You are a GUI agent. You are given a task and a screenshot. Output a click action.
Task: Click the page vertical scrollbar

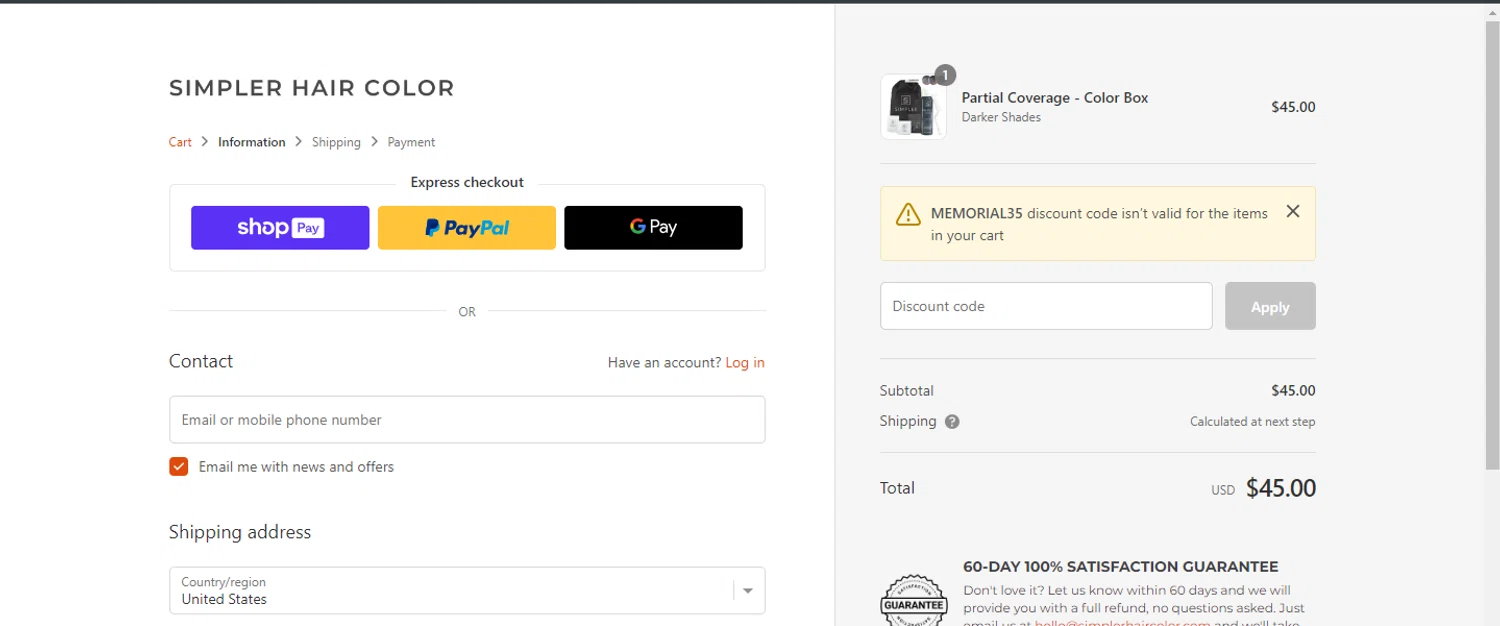(x=1492, y=245)
